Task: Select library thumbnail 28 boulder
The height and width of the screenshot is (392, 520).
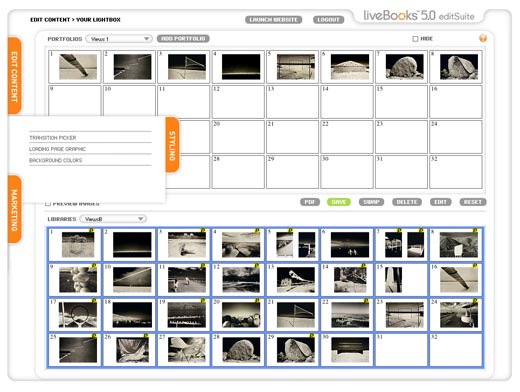Action: [x=241, y=350]
